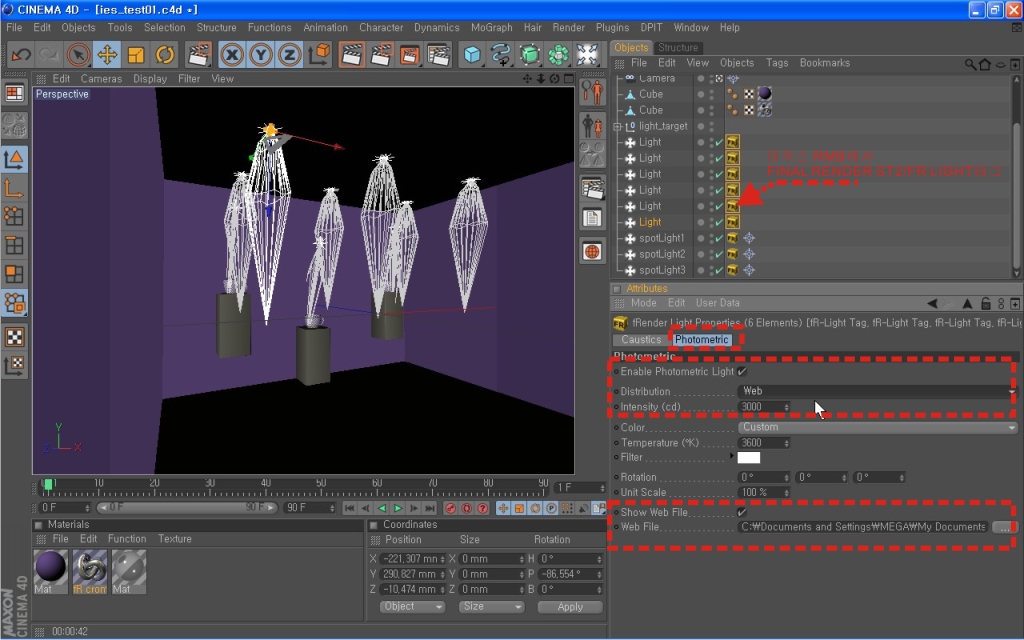The height and width of the screenshot is (640, 1024).
Task: Toggle visibility dot of first Cube
Action: tap(701, 94)
